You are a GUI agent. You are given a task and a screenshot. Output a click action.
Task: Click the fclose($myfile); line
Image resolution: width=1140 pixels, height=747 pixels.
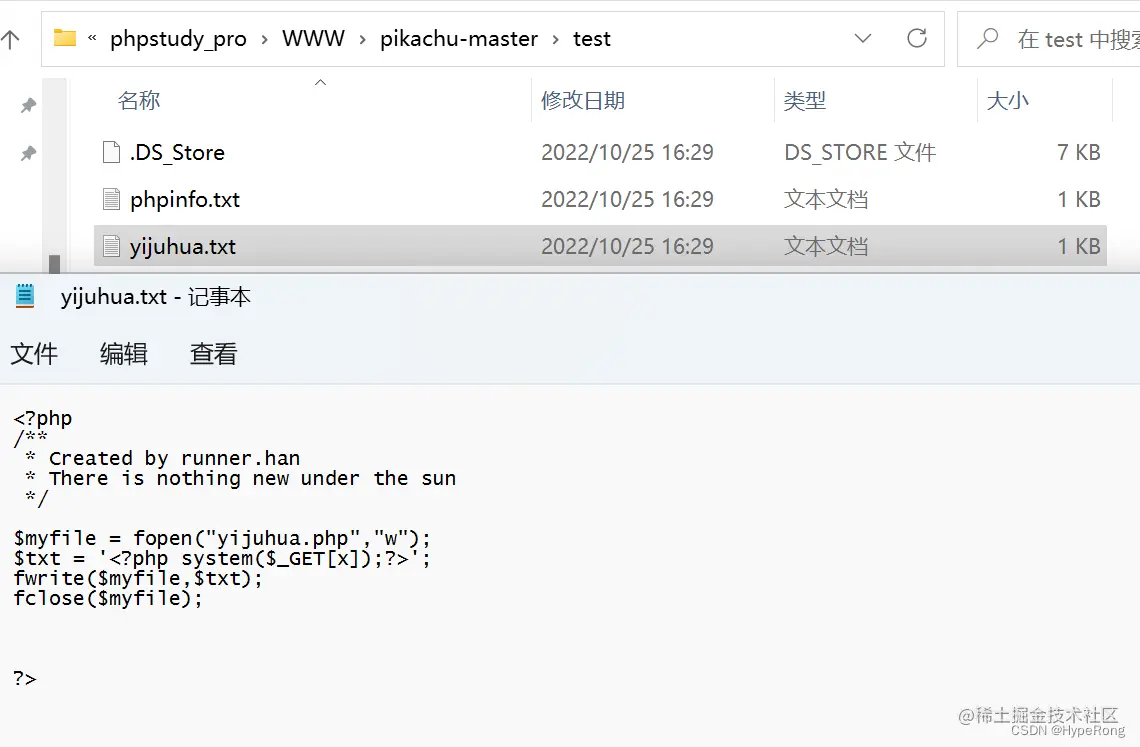[108, 599]
